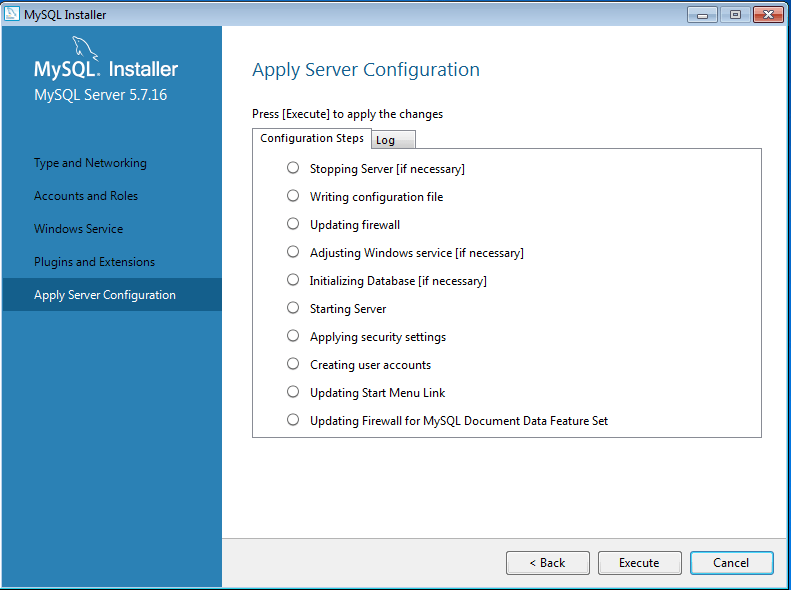Click 'Adjusting Windows service [if necessary]' text

417,253
